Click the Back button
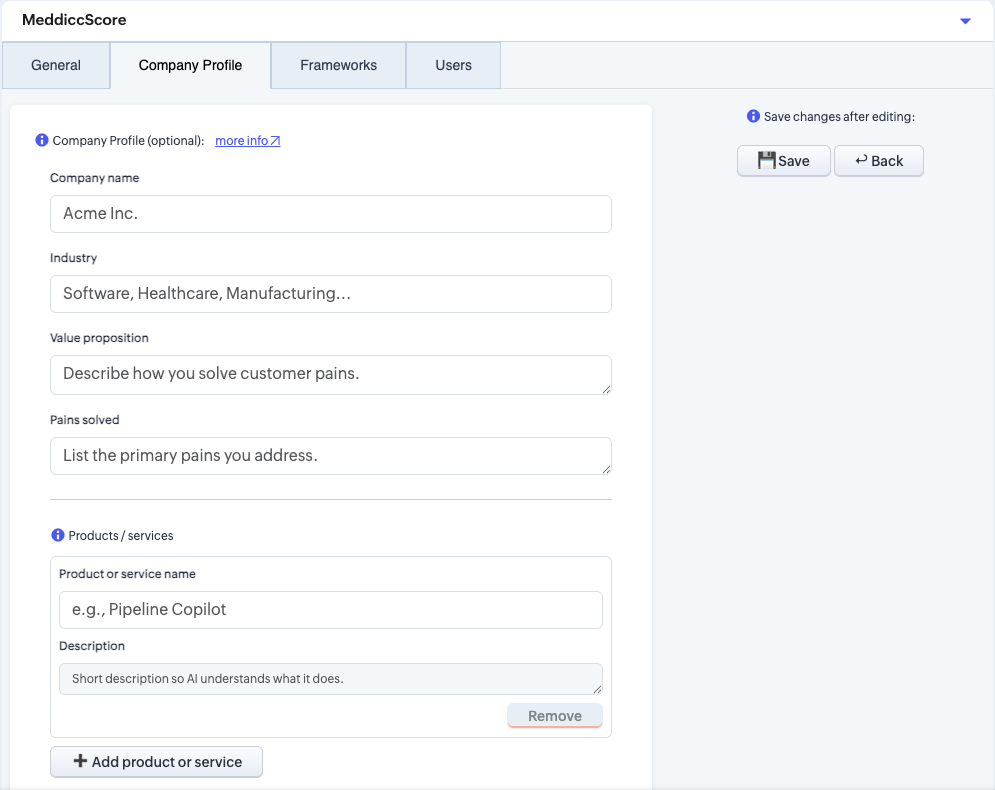This screenshot has height=790, width=995. [x=878, y=161]
